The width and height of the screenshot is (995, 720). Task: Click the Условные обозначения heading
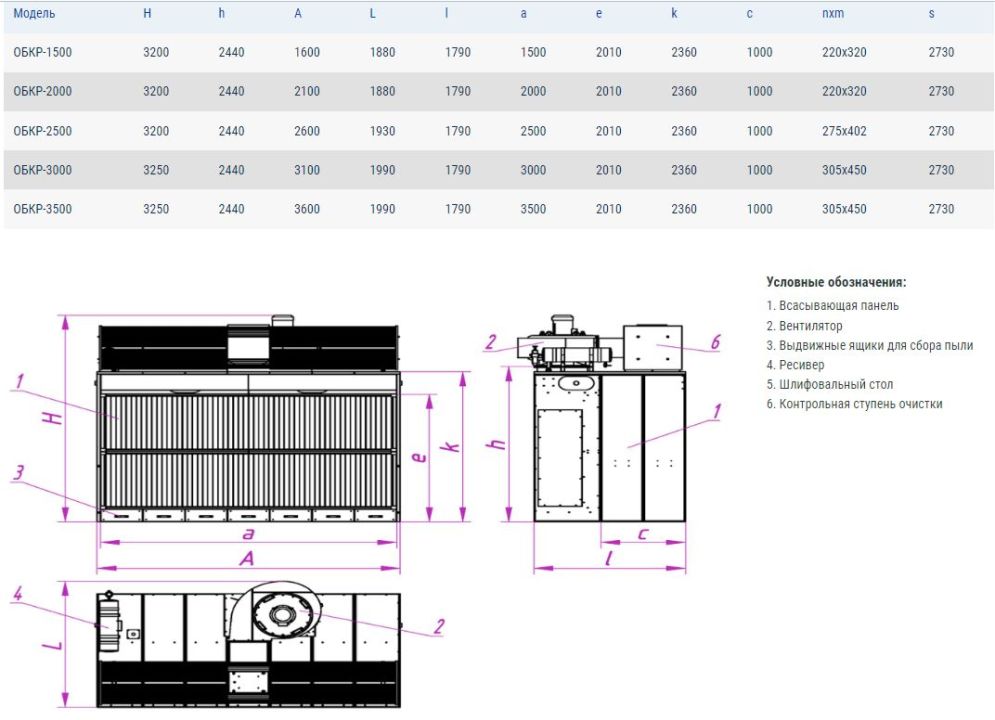[836, 282]
